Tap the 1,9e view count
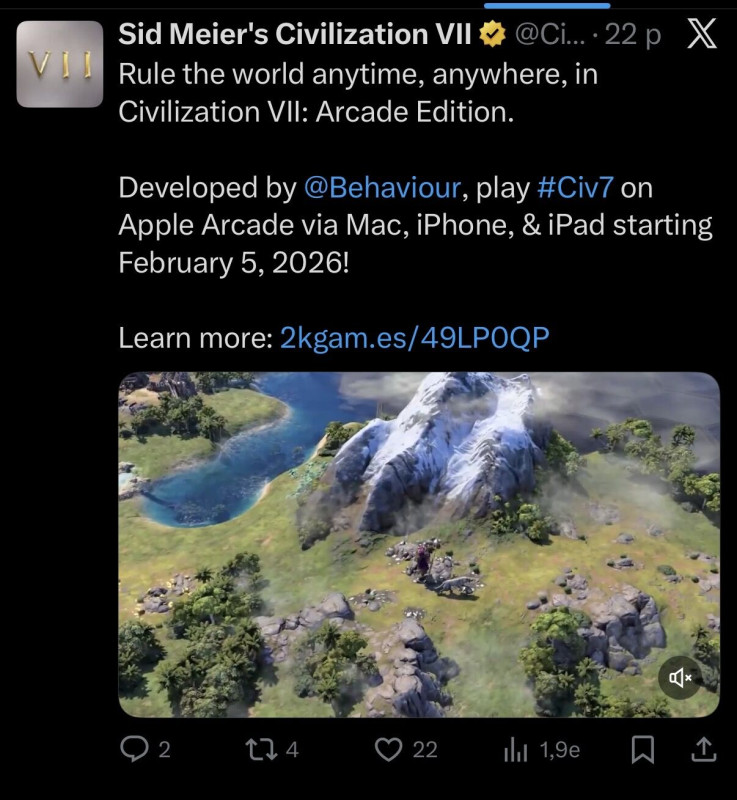The height and width of the screenshot is (800, 737). pos(560,749)
